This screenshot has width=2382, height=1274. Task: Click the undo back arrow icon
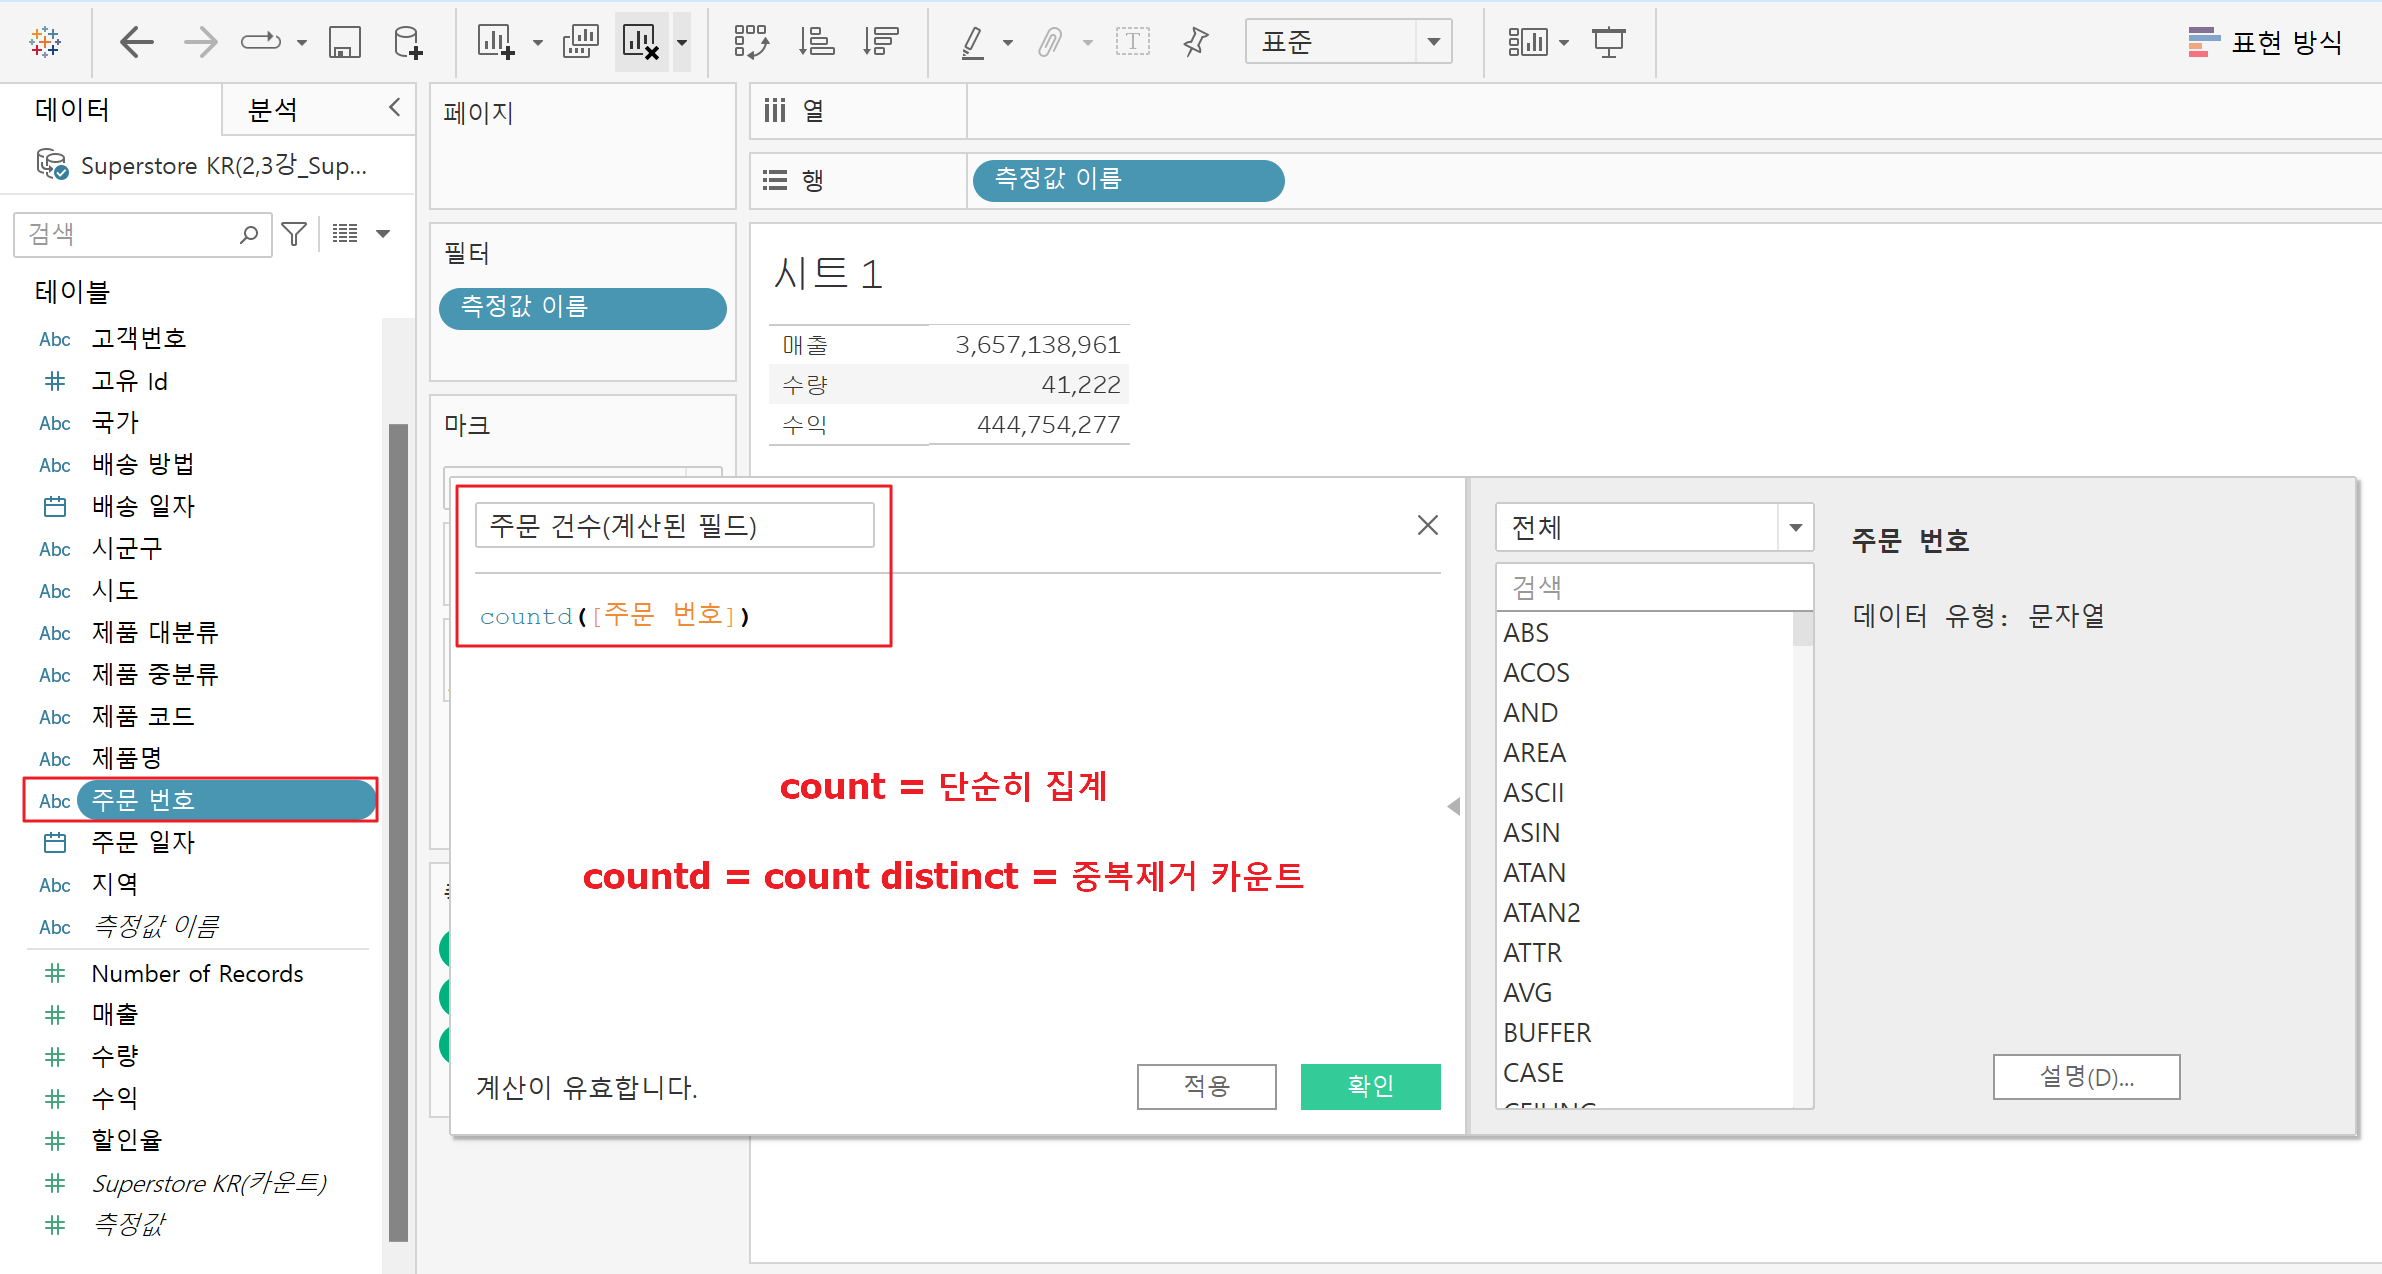(136, 42)
